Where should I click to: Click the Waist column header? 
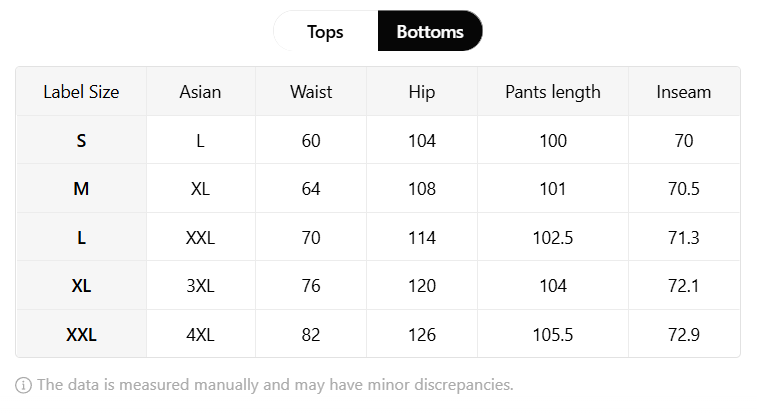point(311,92)
